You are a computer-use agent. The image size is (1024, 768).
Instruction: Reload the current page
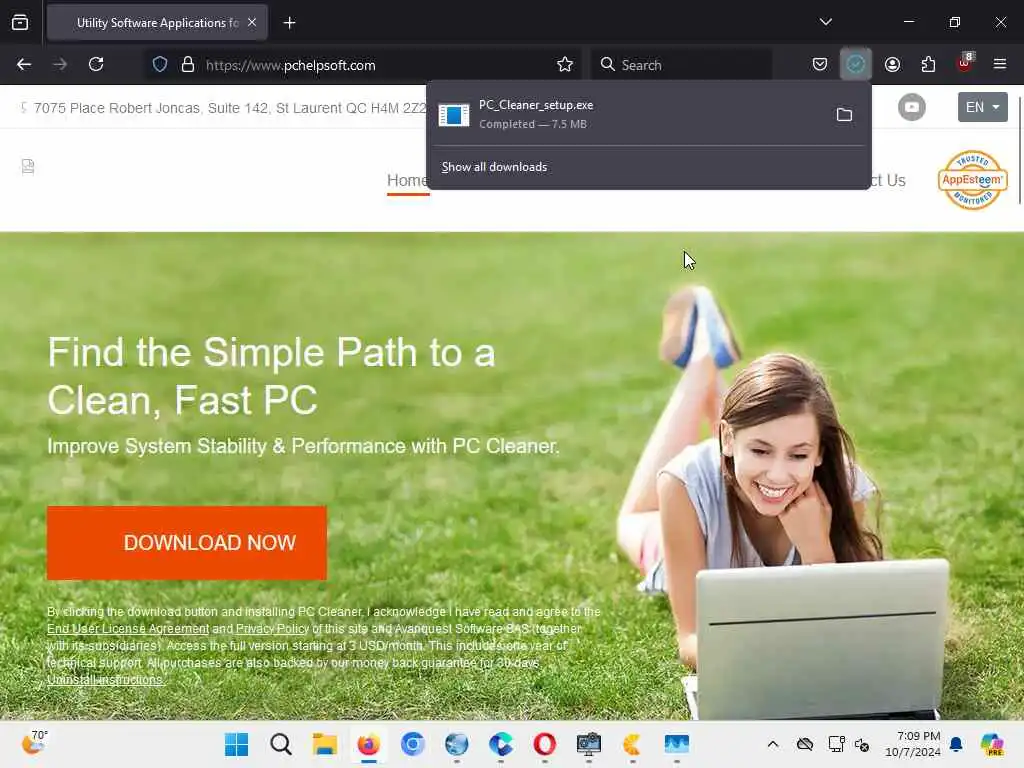point(96,65)
